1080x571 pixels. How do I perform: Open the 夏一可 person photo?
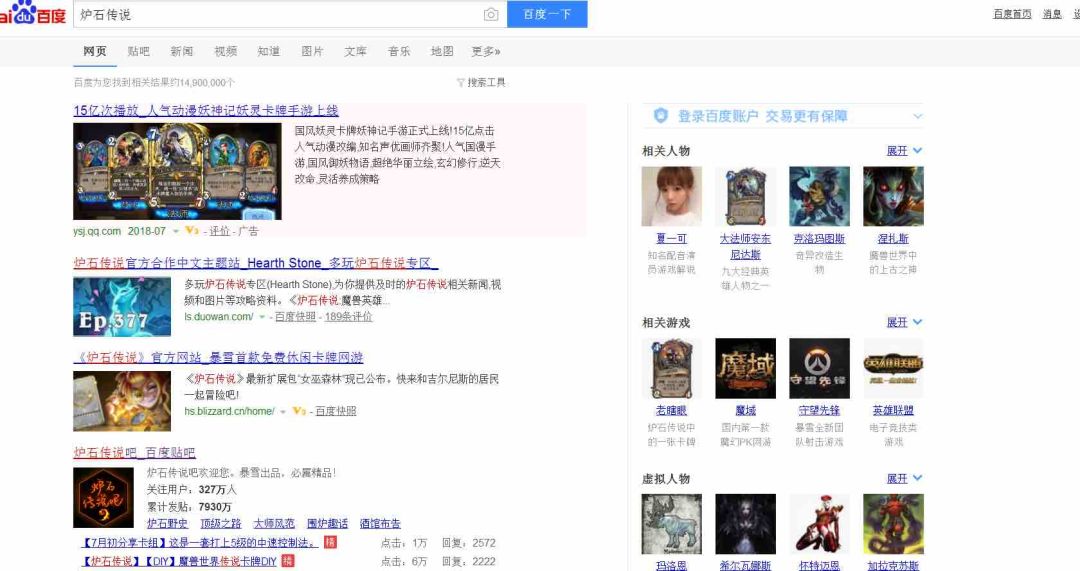click(672, 196)
